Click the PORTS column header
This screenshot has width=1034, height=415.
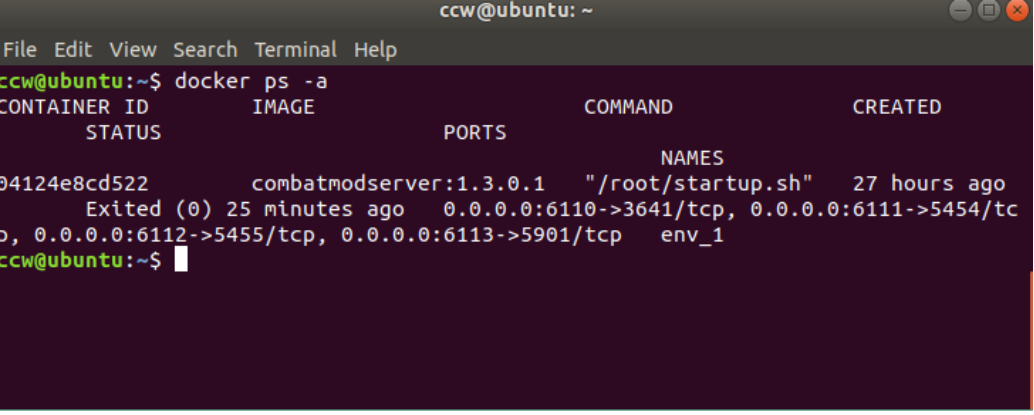click(x=475, y=133)
